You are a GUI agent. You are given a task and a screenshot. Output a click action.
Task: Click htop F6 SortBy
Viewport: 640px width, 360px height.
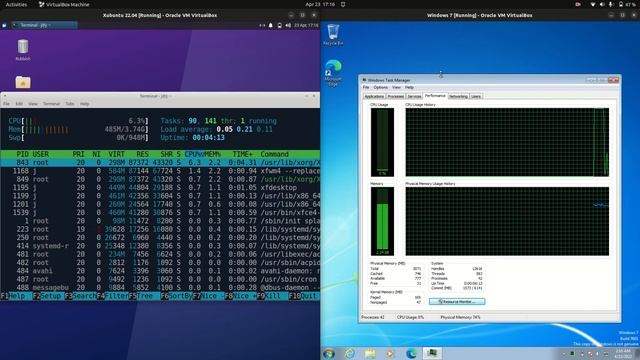[x=176, y=296]
